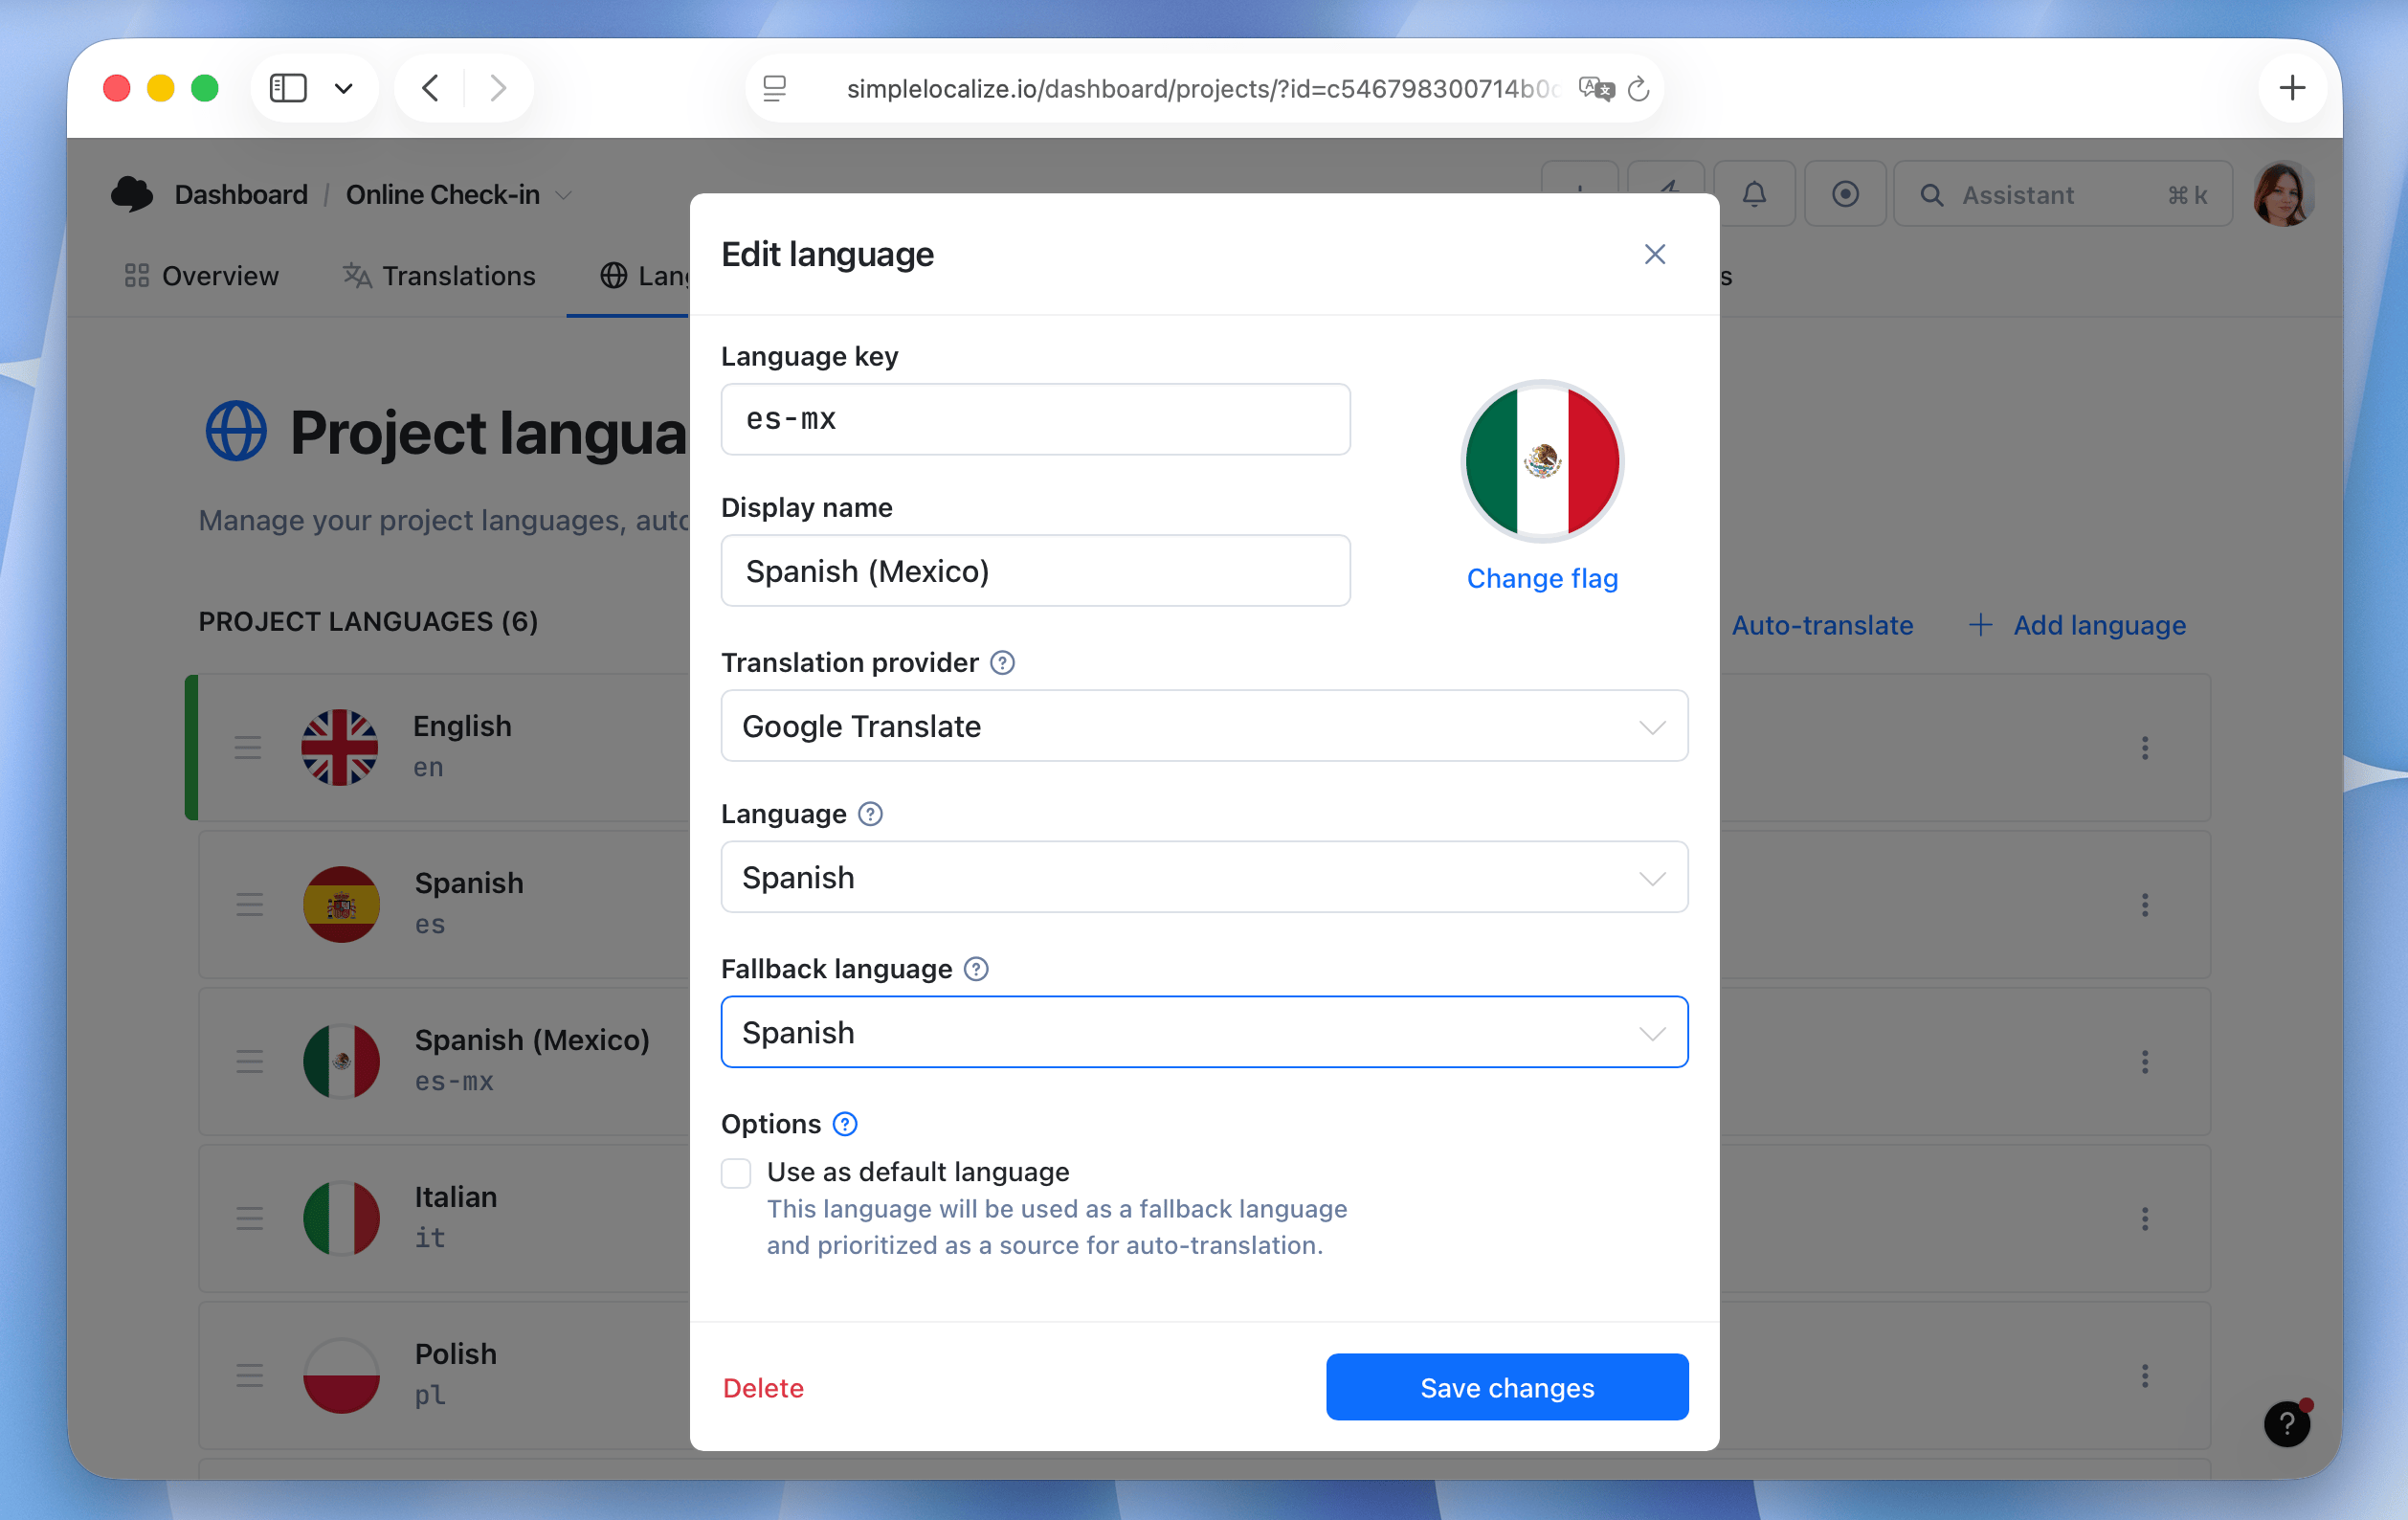This screenshot has height=1520, width=2408.
Task: Click the Save changes button
Action: 1507,1387
